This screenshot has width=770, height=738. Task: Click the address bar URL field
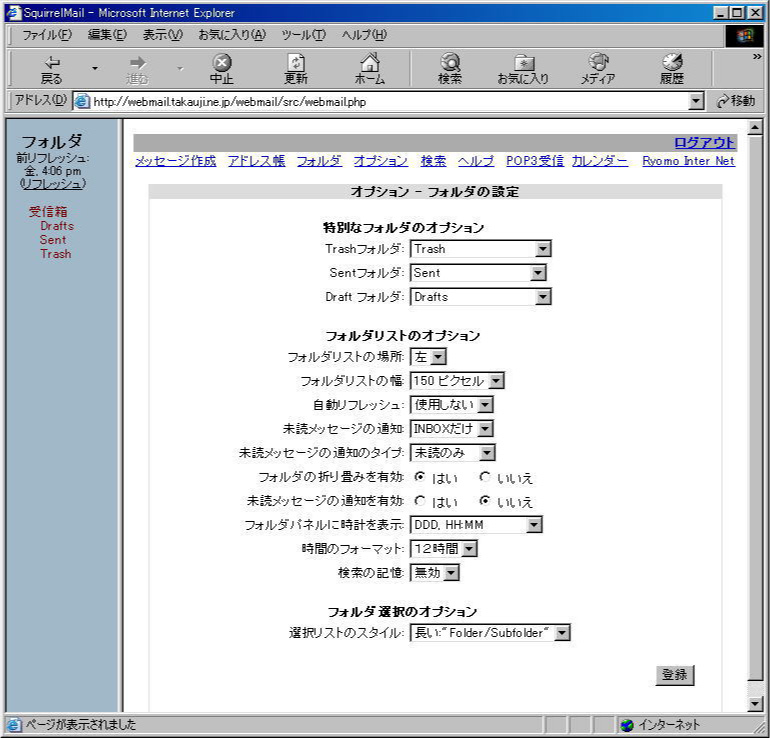(x=390, y=102)
